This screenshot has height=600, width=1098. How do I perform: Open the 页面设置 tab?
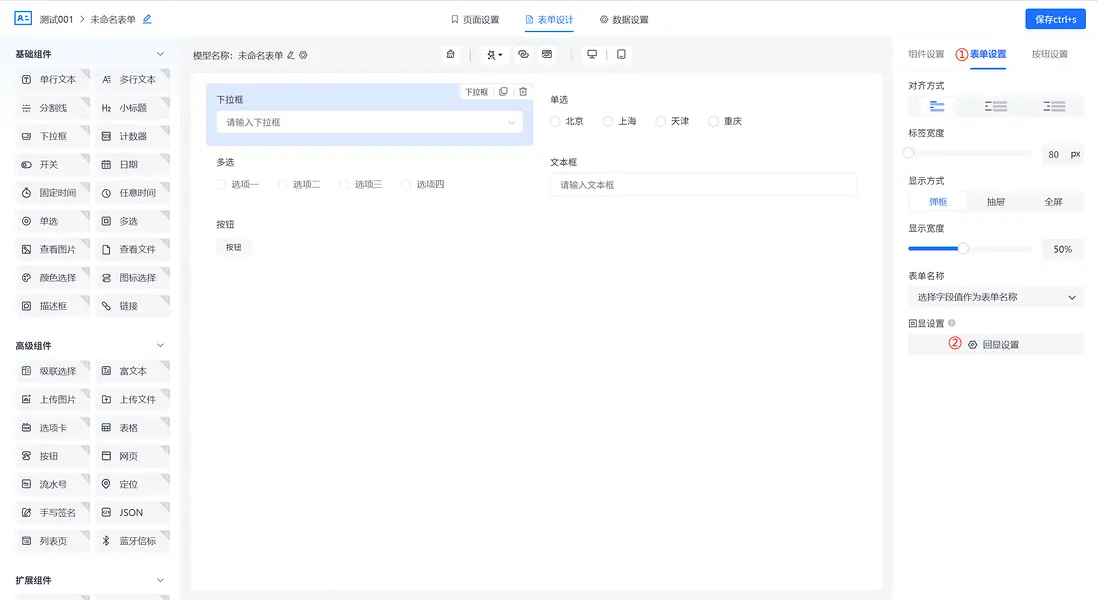[475, 20]
